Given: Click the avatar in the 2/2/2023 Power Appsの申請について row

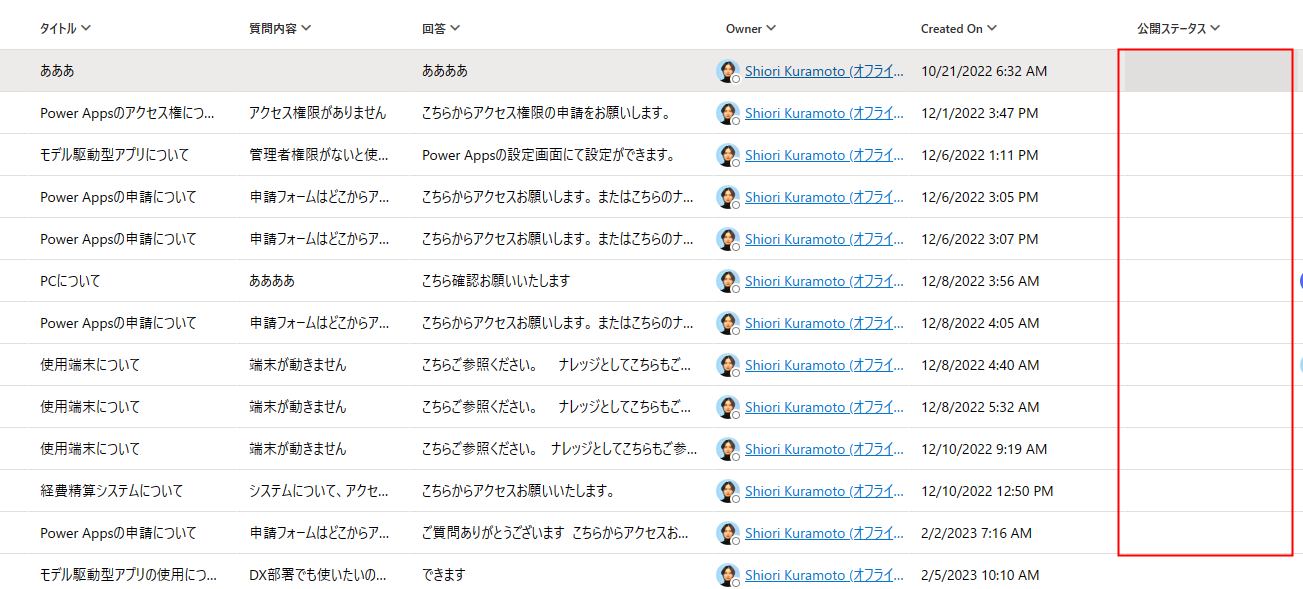Looking at the screenshot, I should tap(727, 533).
